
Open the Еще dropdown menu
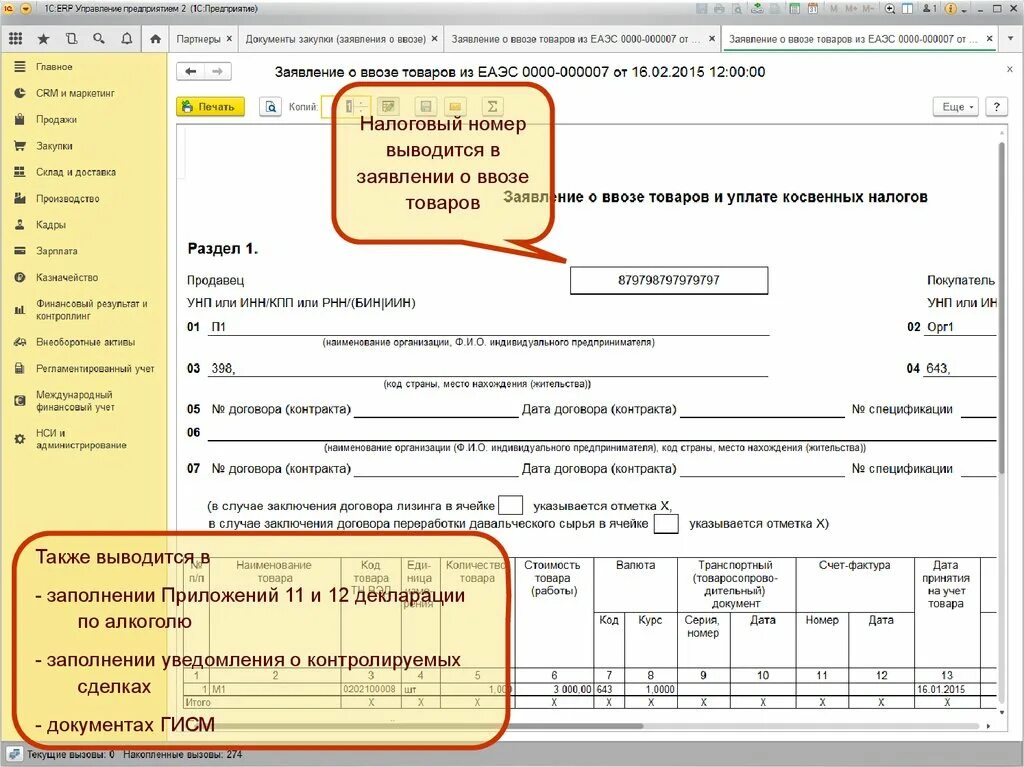(x=957, y=106)
